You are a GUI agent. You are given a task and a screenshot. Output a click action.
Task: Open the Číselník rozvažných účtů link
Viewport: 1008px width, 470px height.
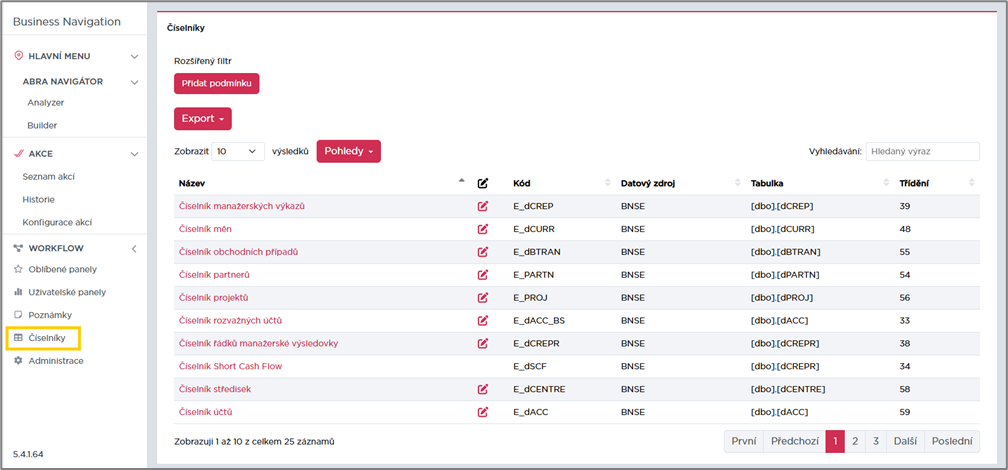[x=231, y=320]
